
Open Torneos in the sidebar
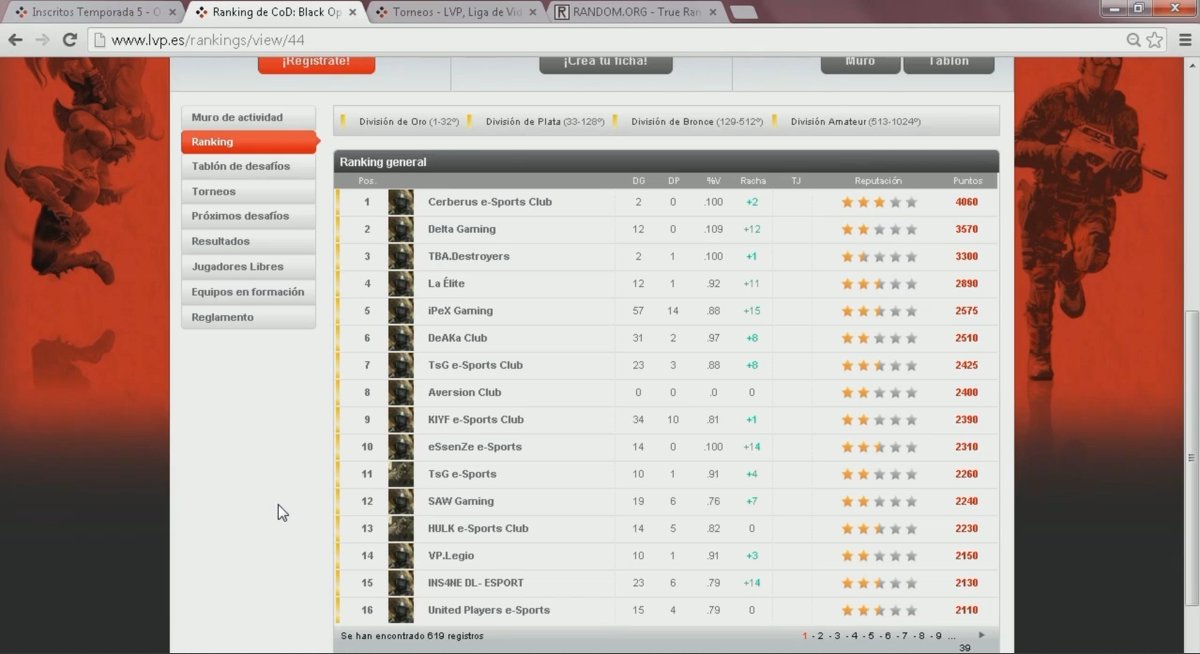coord(248,191)
